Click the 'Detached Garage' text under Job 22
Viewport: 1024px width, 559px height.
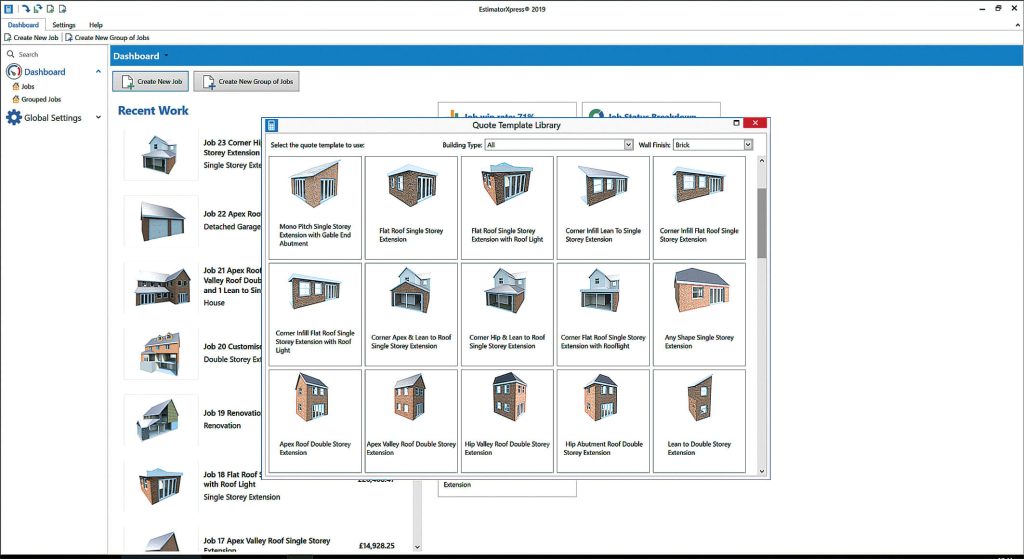231,227
